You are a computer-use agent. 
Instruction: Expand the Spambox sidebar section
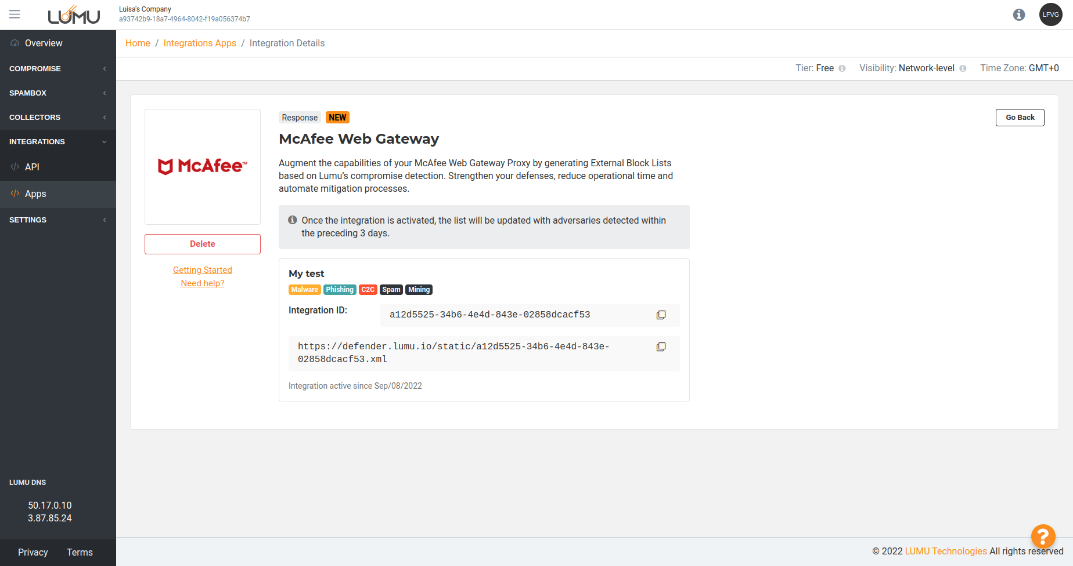pos(57,93)
